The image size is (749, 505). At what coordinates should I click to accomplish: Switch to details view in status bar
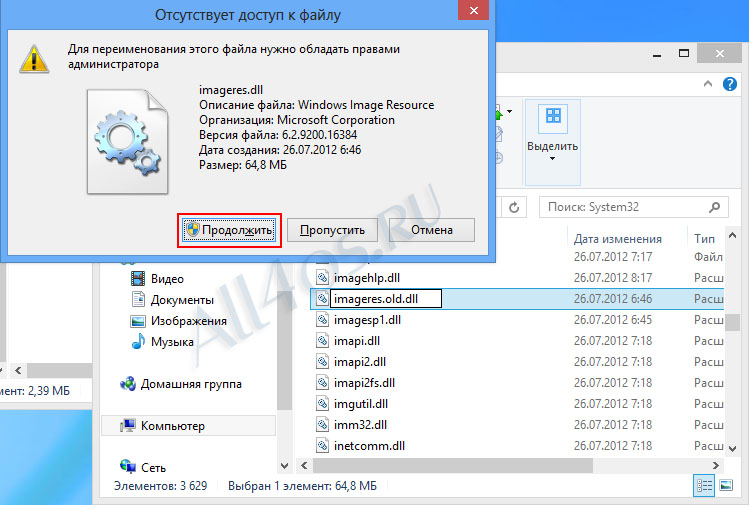(x=704, y=485)
